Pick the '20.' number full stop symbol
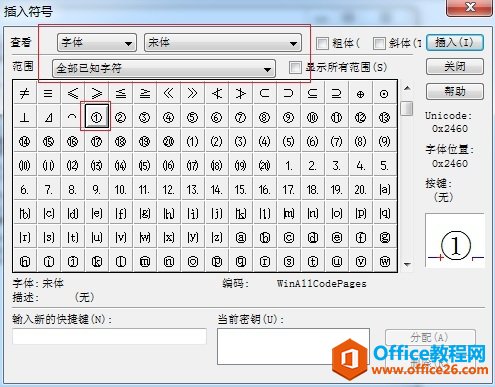Screen dimensions: 495x387 tap(360, 189)
